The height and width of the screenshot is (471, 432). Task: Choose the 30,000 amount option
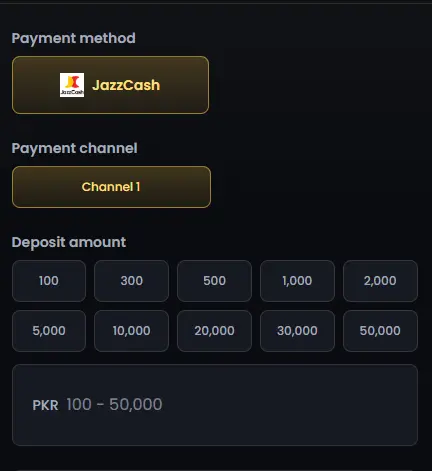(297, 331)
